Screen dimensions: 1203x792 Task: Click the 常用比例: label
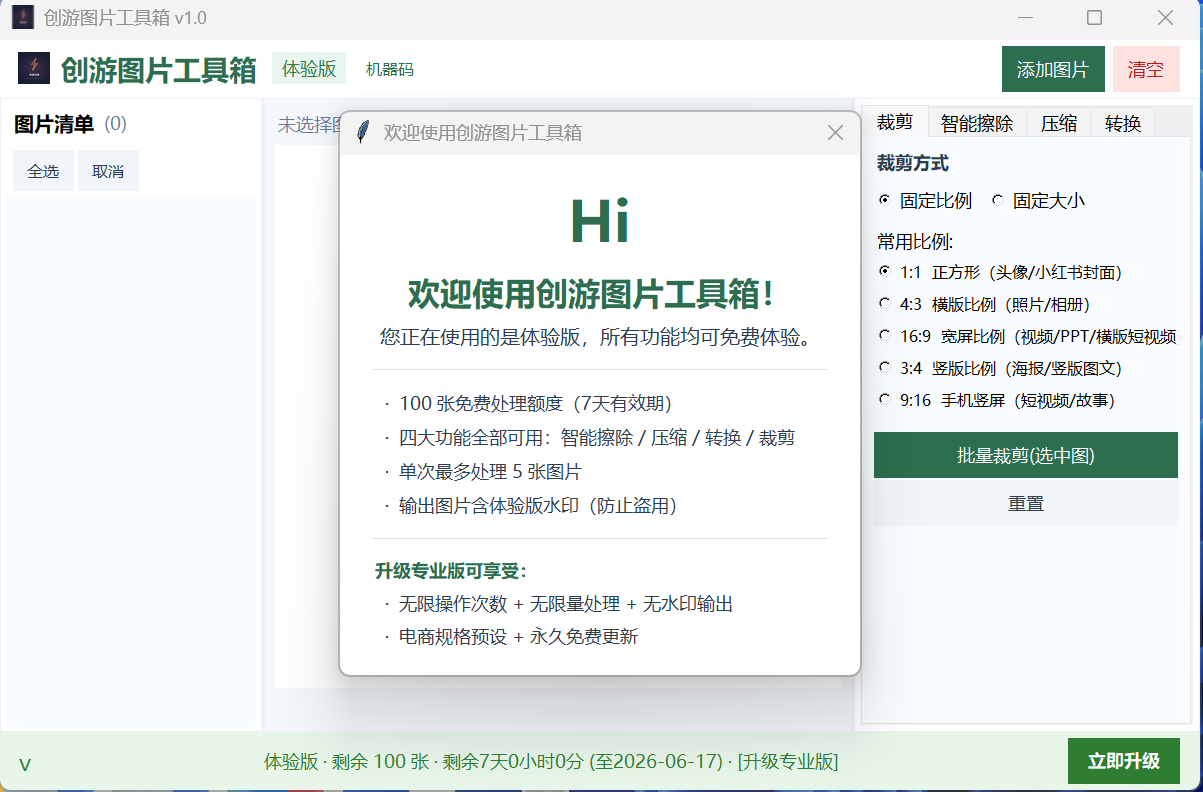click(x=915, y=241)
